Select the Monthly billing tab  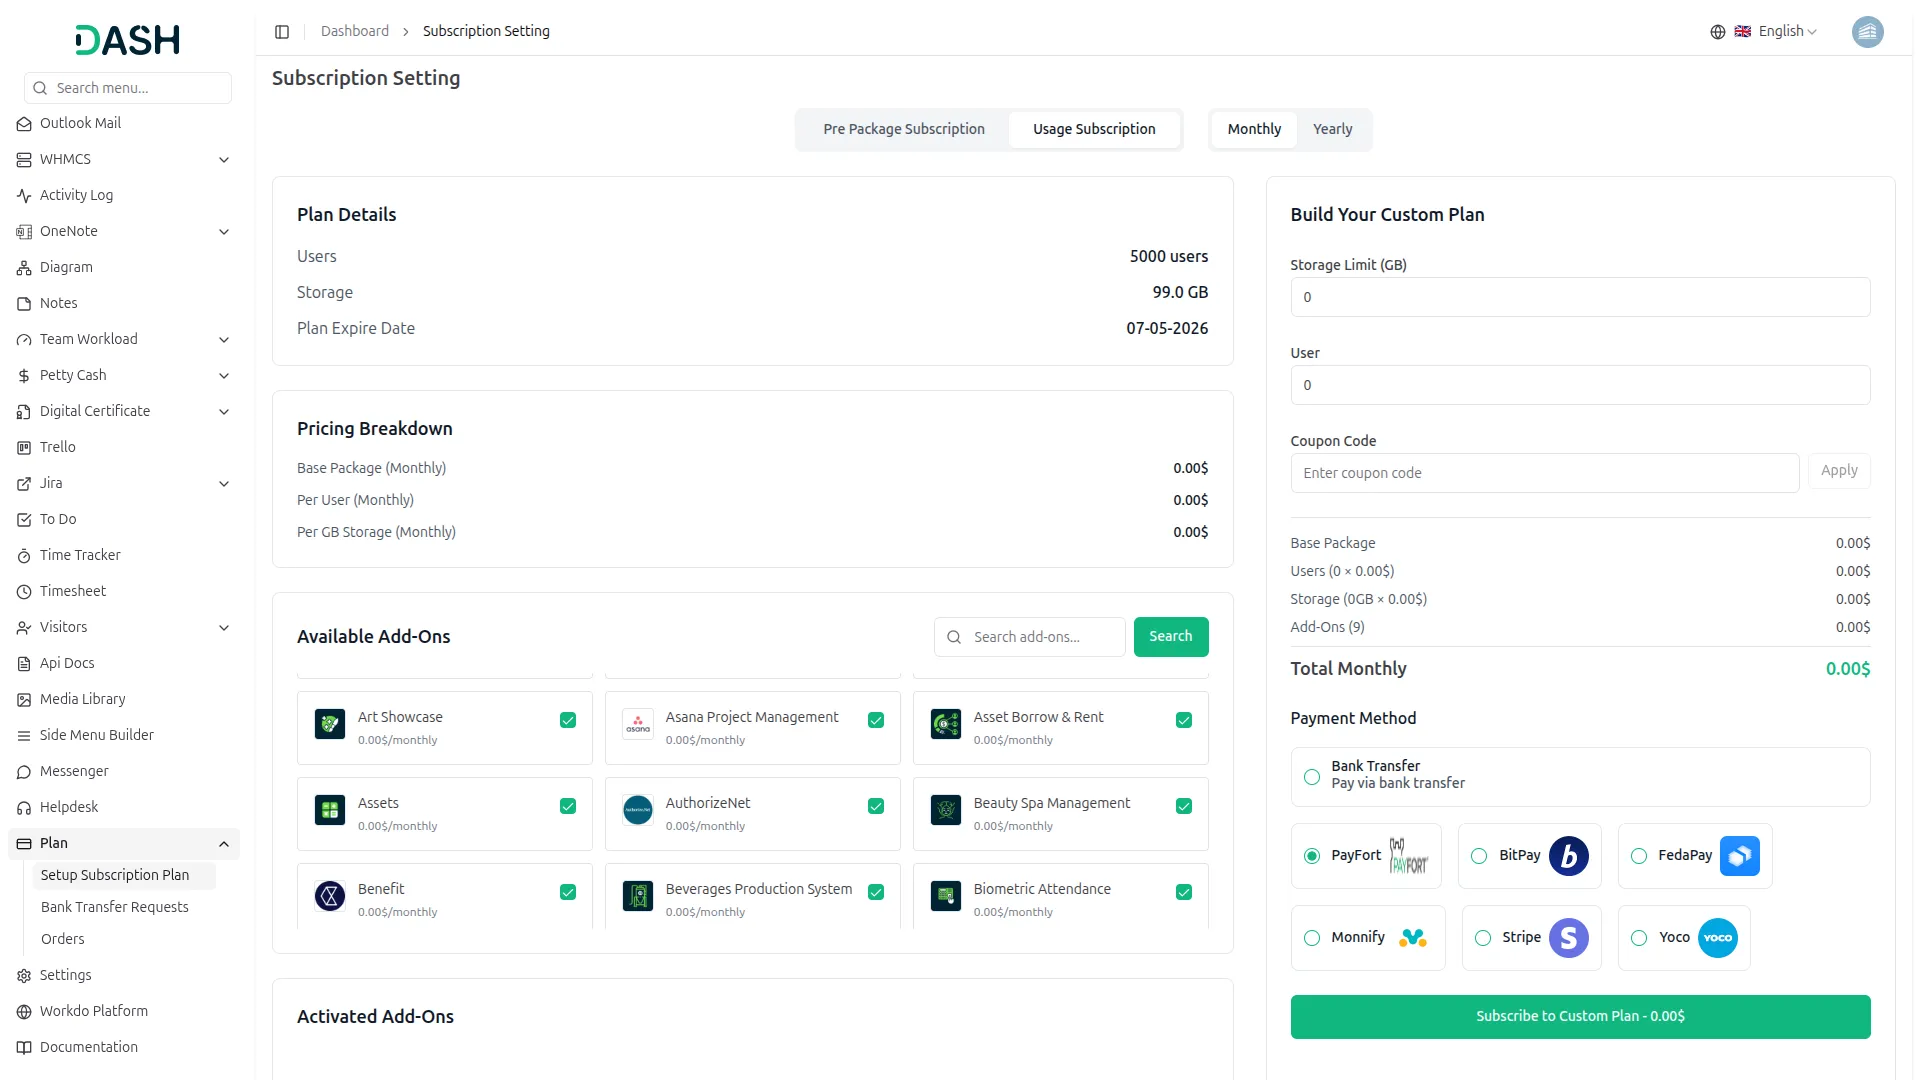(1254, 130)
